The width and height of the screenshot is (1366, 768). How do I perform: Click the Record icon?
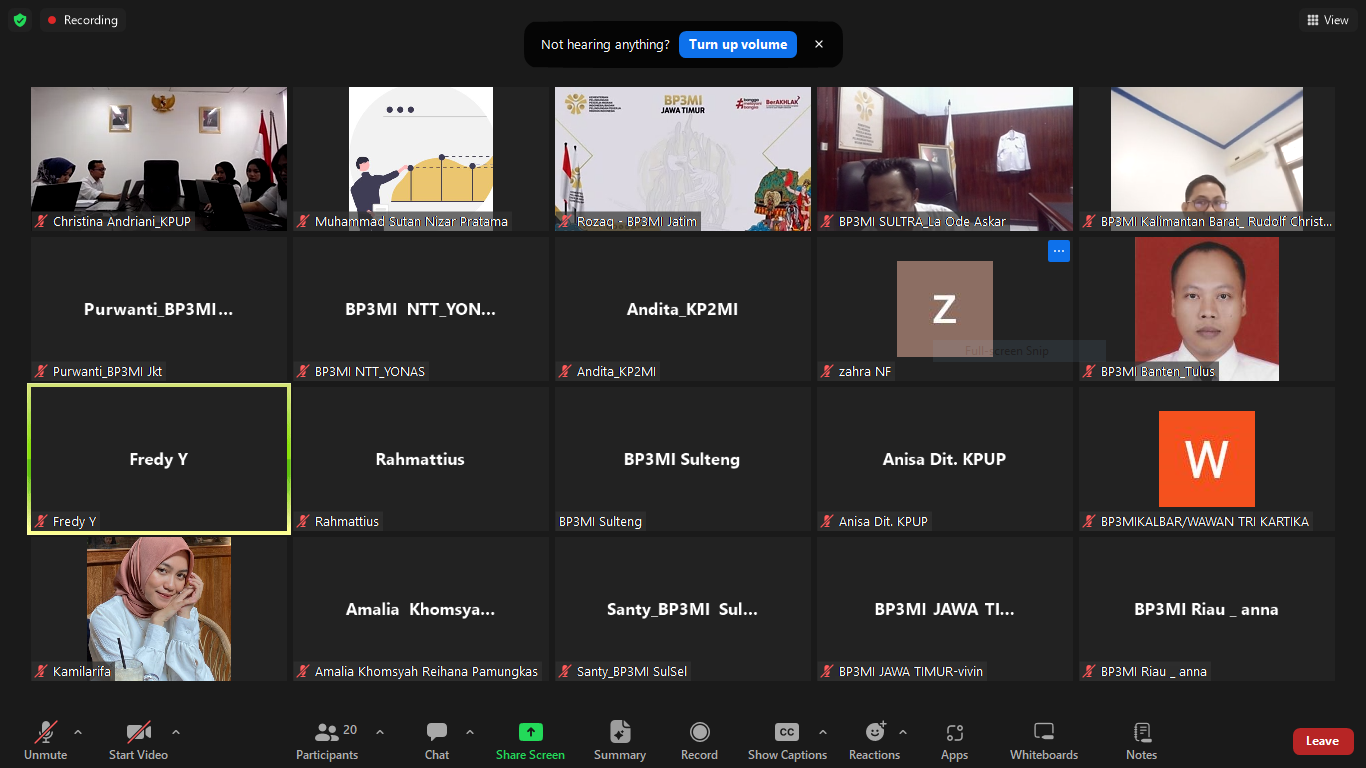699,741
